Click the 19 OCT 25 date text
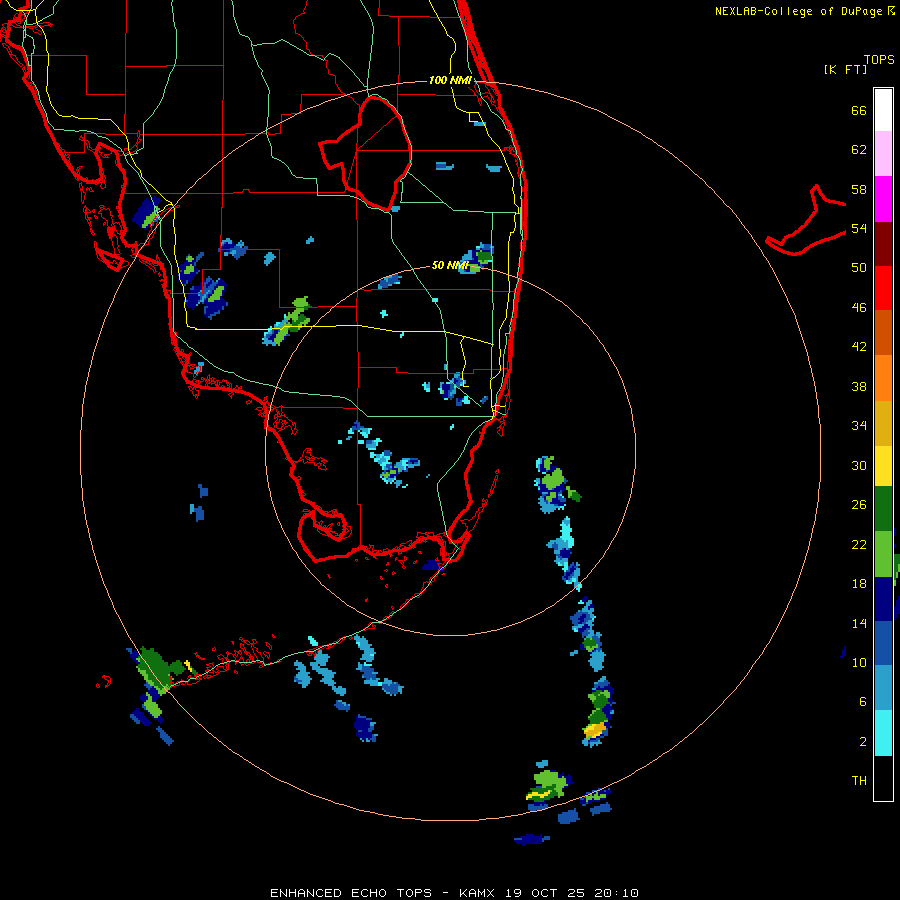 point(545,893)
